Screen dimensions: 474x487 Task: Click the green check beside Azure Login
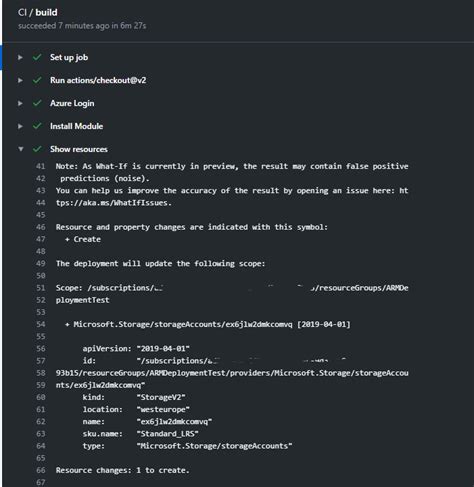pyautogui.click(x=37, y=103)
